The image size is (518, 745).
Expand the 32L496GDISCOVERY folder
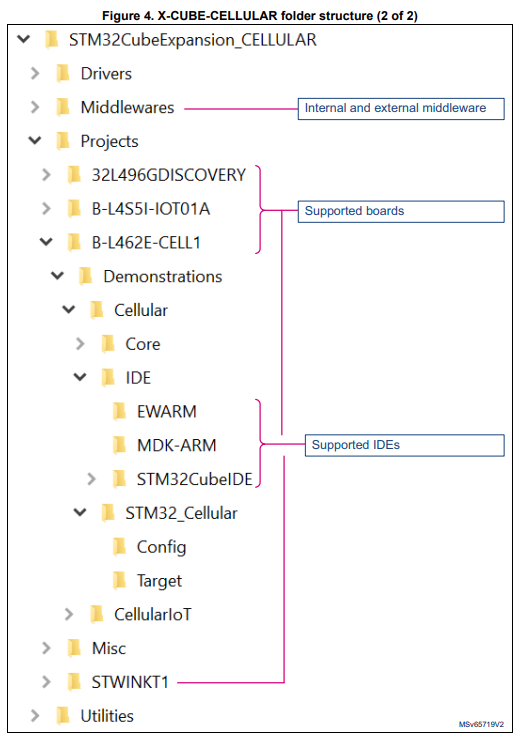pyautogui.click(x=46, y=175)
